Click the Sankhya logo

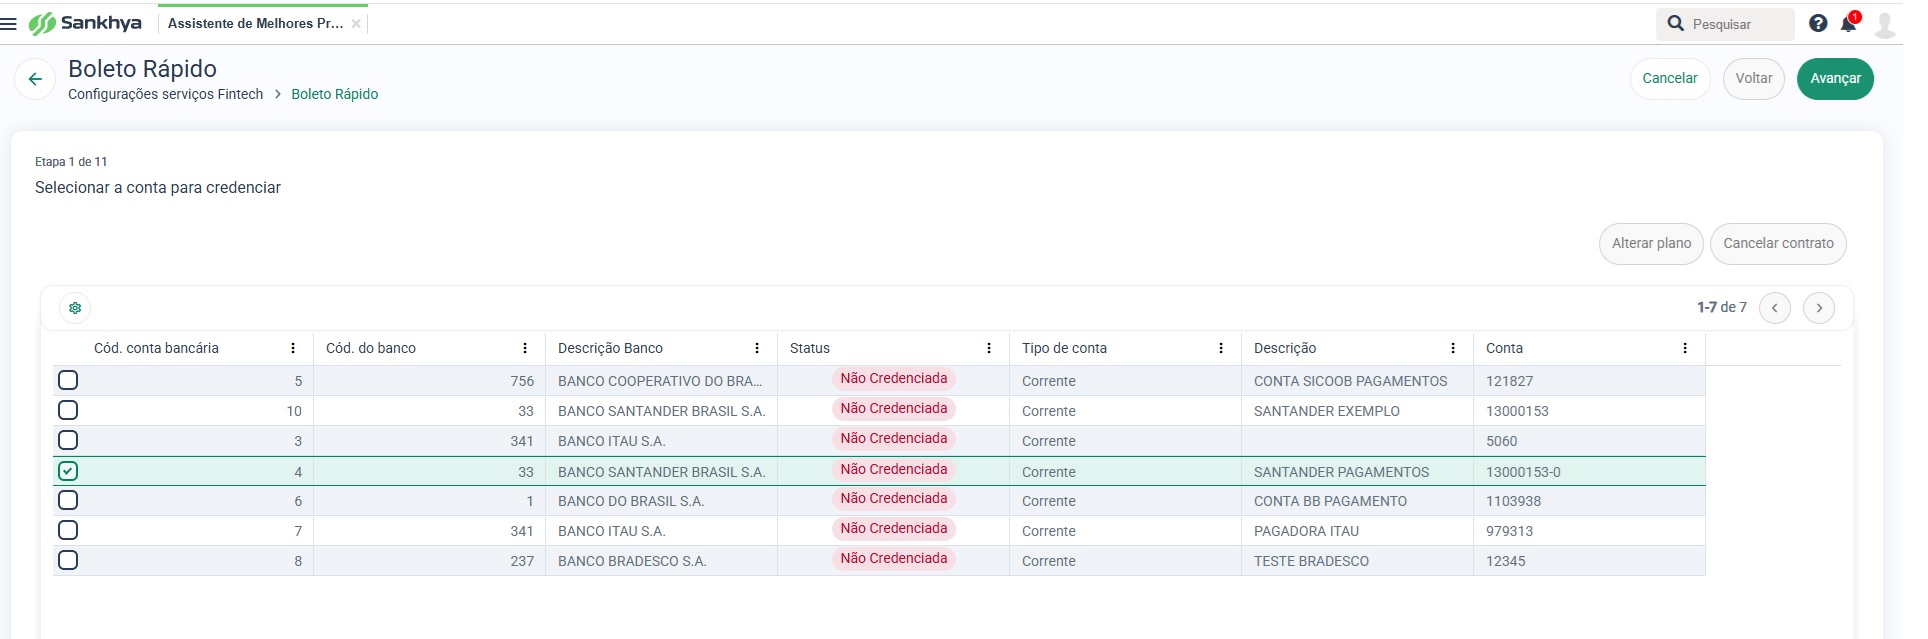click(x=85, y=23)
